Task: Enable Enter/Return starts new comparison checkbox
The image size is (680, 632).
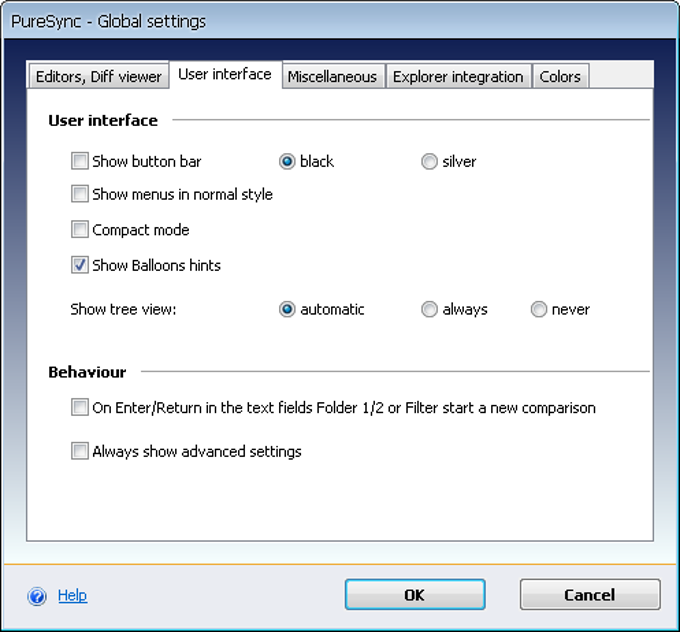Action: click(x=80, y=407)
